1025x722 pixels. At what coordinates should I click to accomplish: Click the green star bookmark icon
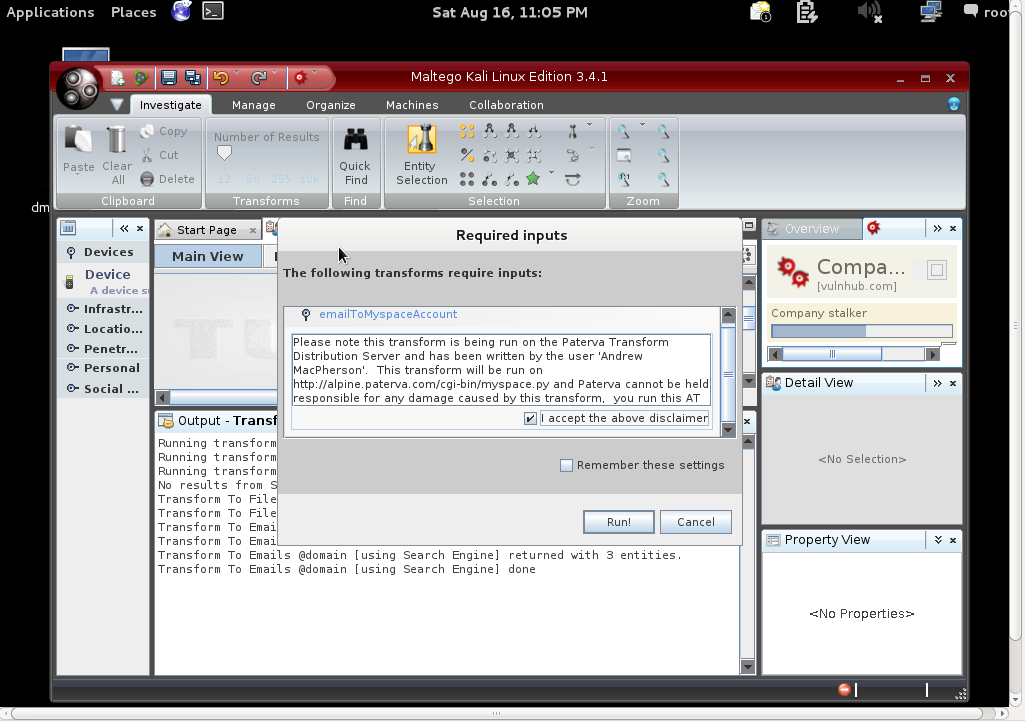(x=533, y=179)
